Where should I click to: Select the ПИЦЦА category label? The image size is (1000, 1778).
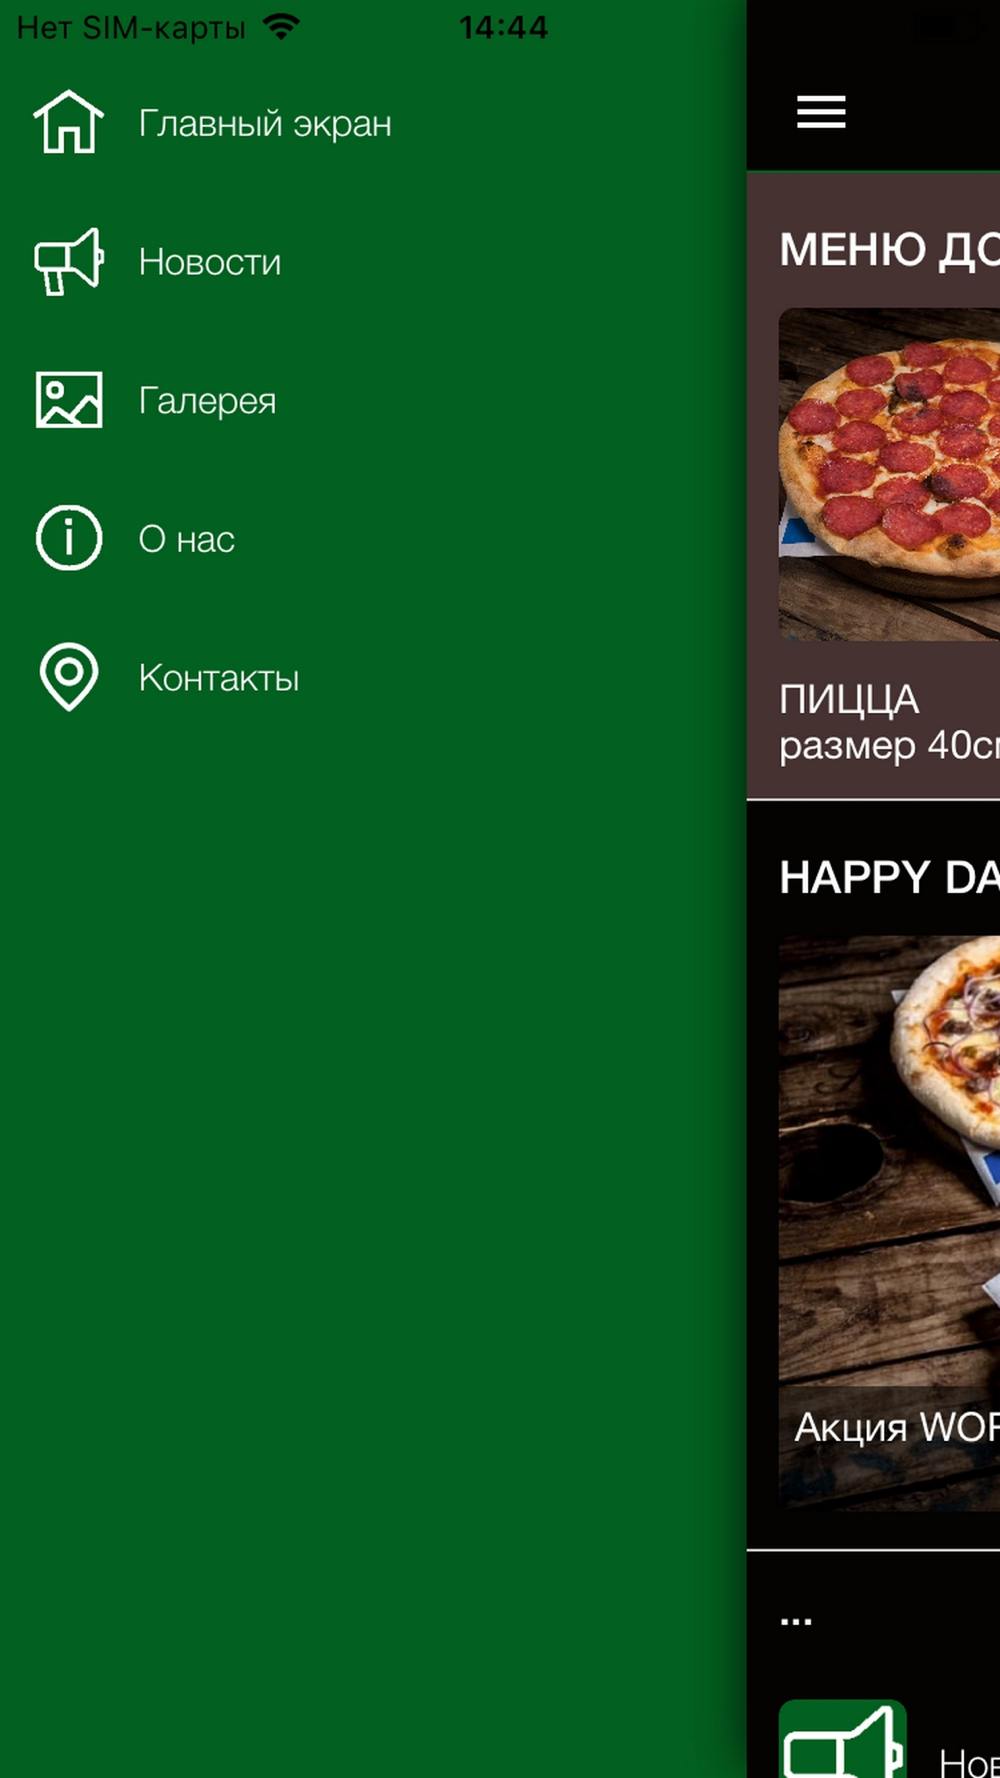coord(849,700)
